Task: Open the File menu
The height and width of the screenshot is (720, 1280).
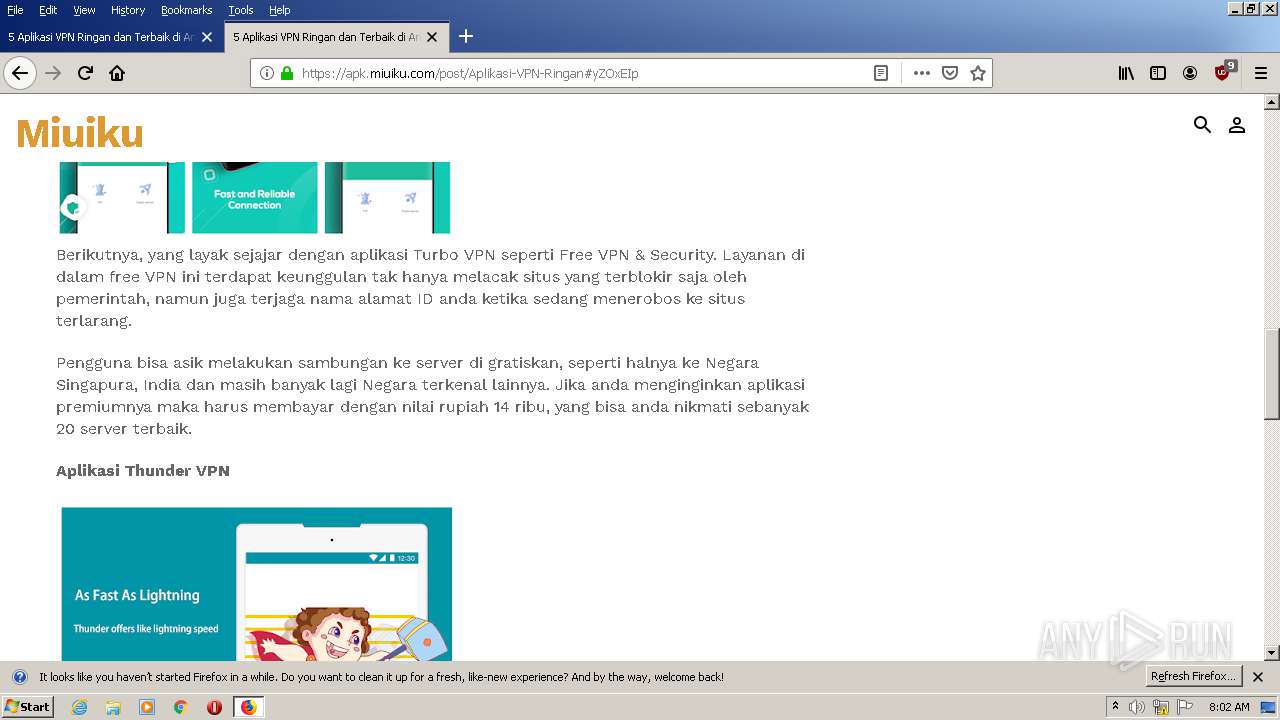Action: [15, 10]
